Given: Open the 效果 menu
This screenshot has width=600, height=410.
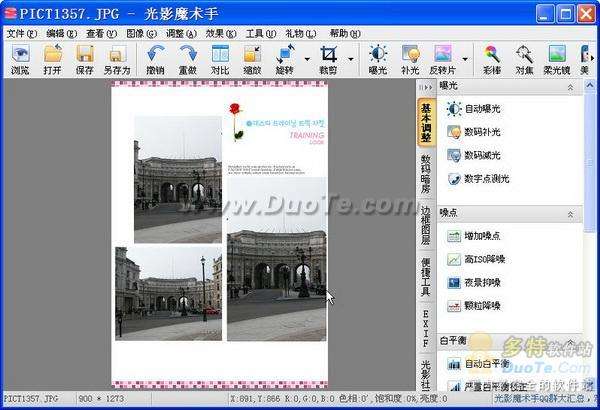Looking at the screenshot, I should (x=221, y=34).
